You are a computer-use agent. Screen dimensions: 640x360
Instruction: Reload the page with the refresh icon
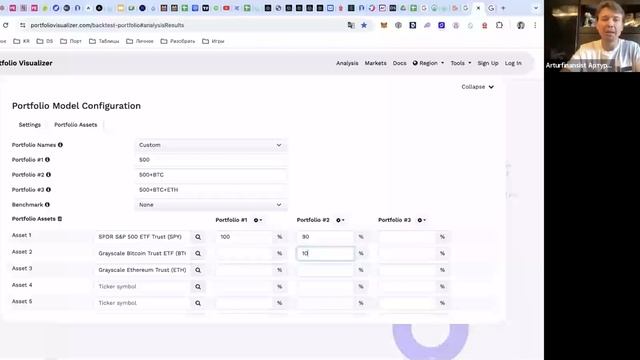click(6, 25)
